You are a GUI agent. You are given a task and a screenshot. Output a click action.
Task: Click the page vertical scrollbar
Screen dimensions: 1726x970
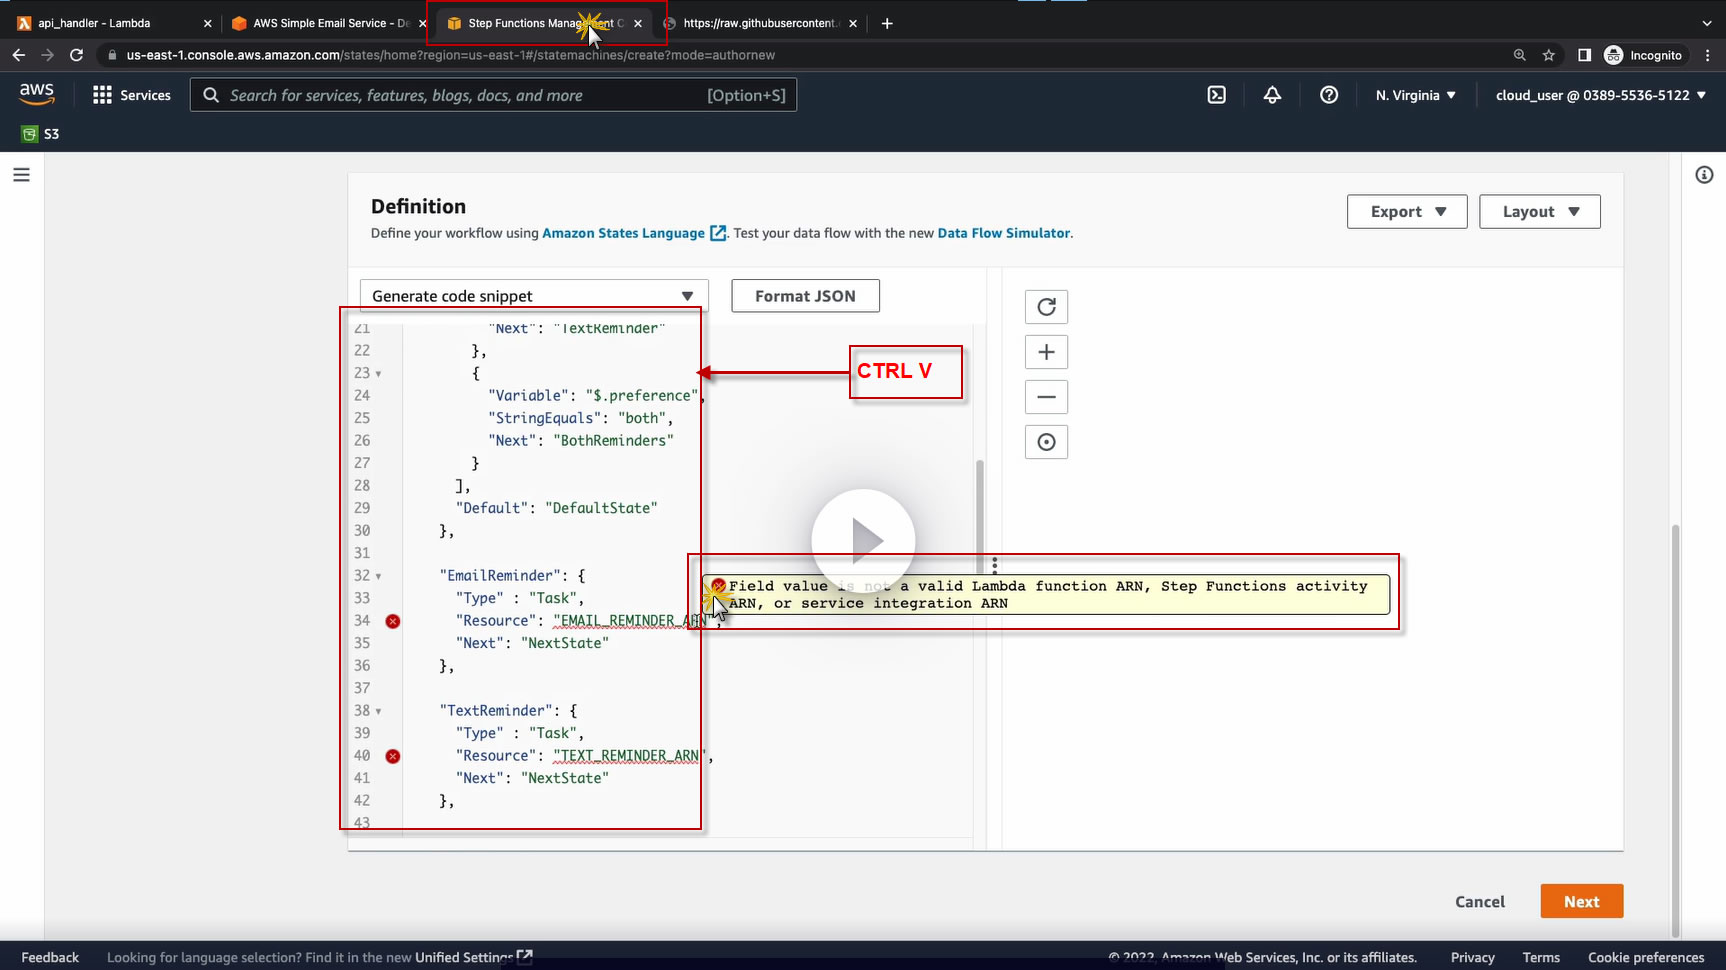coord(1675,730)
